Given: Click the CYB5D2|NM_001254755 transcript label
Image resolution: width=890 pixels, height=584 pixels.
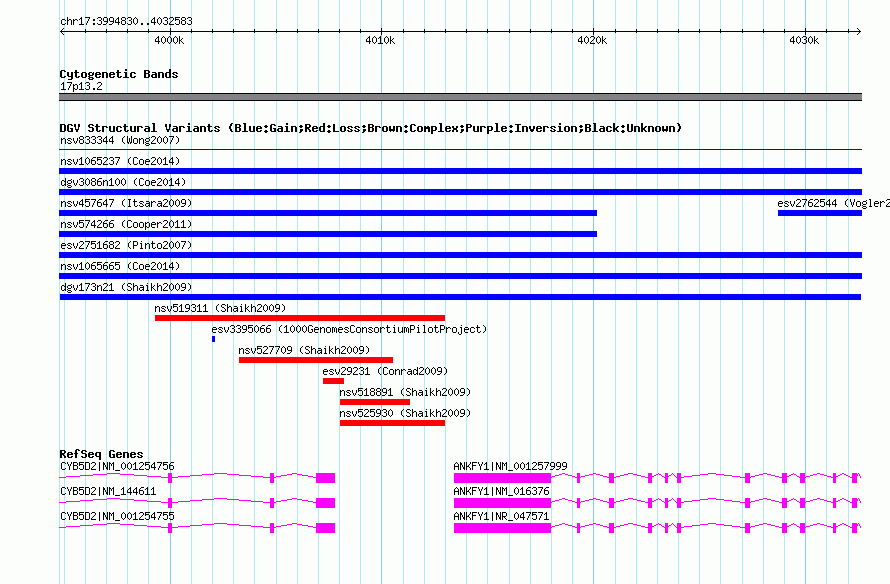Looking at the screenshot, I should click(117, 516).
